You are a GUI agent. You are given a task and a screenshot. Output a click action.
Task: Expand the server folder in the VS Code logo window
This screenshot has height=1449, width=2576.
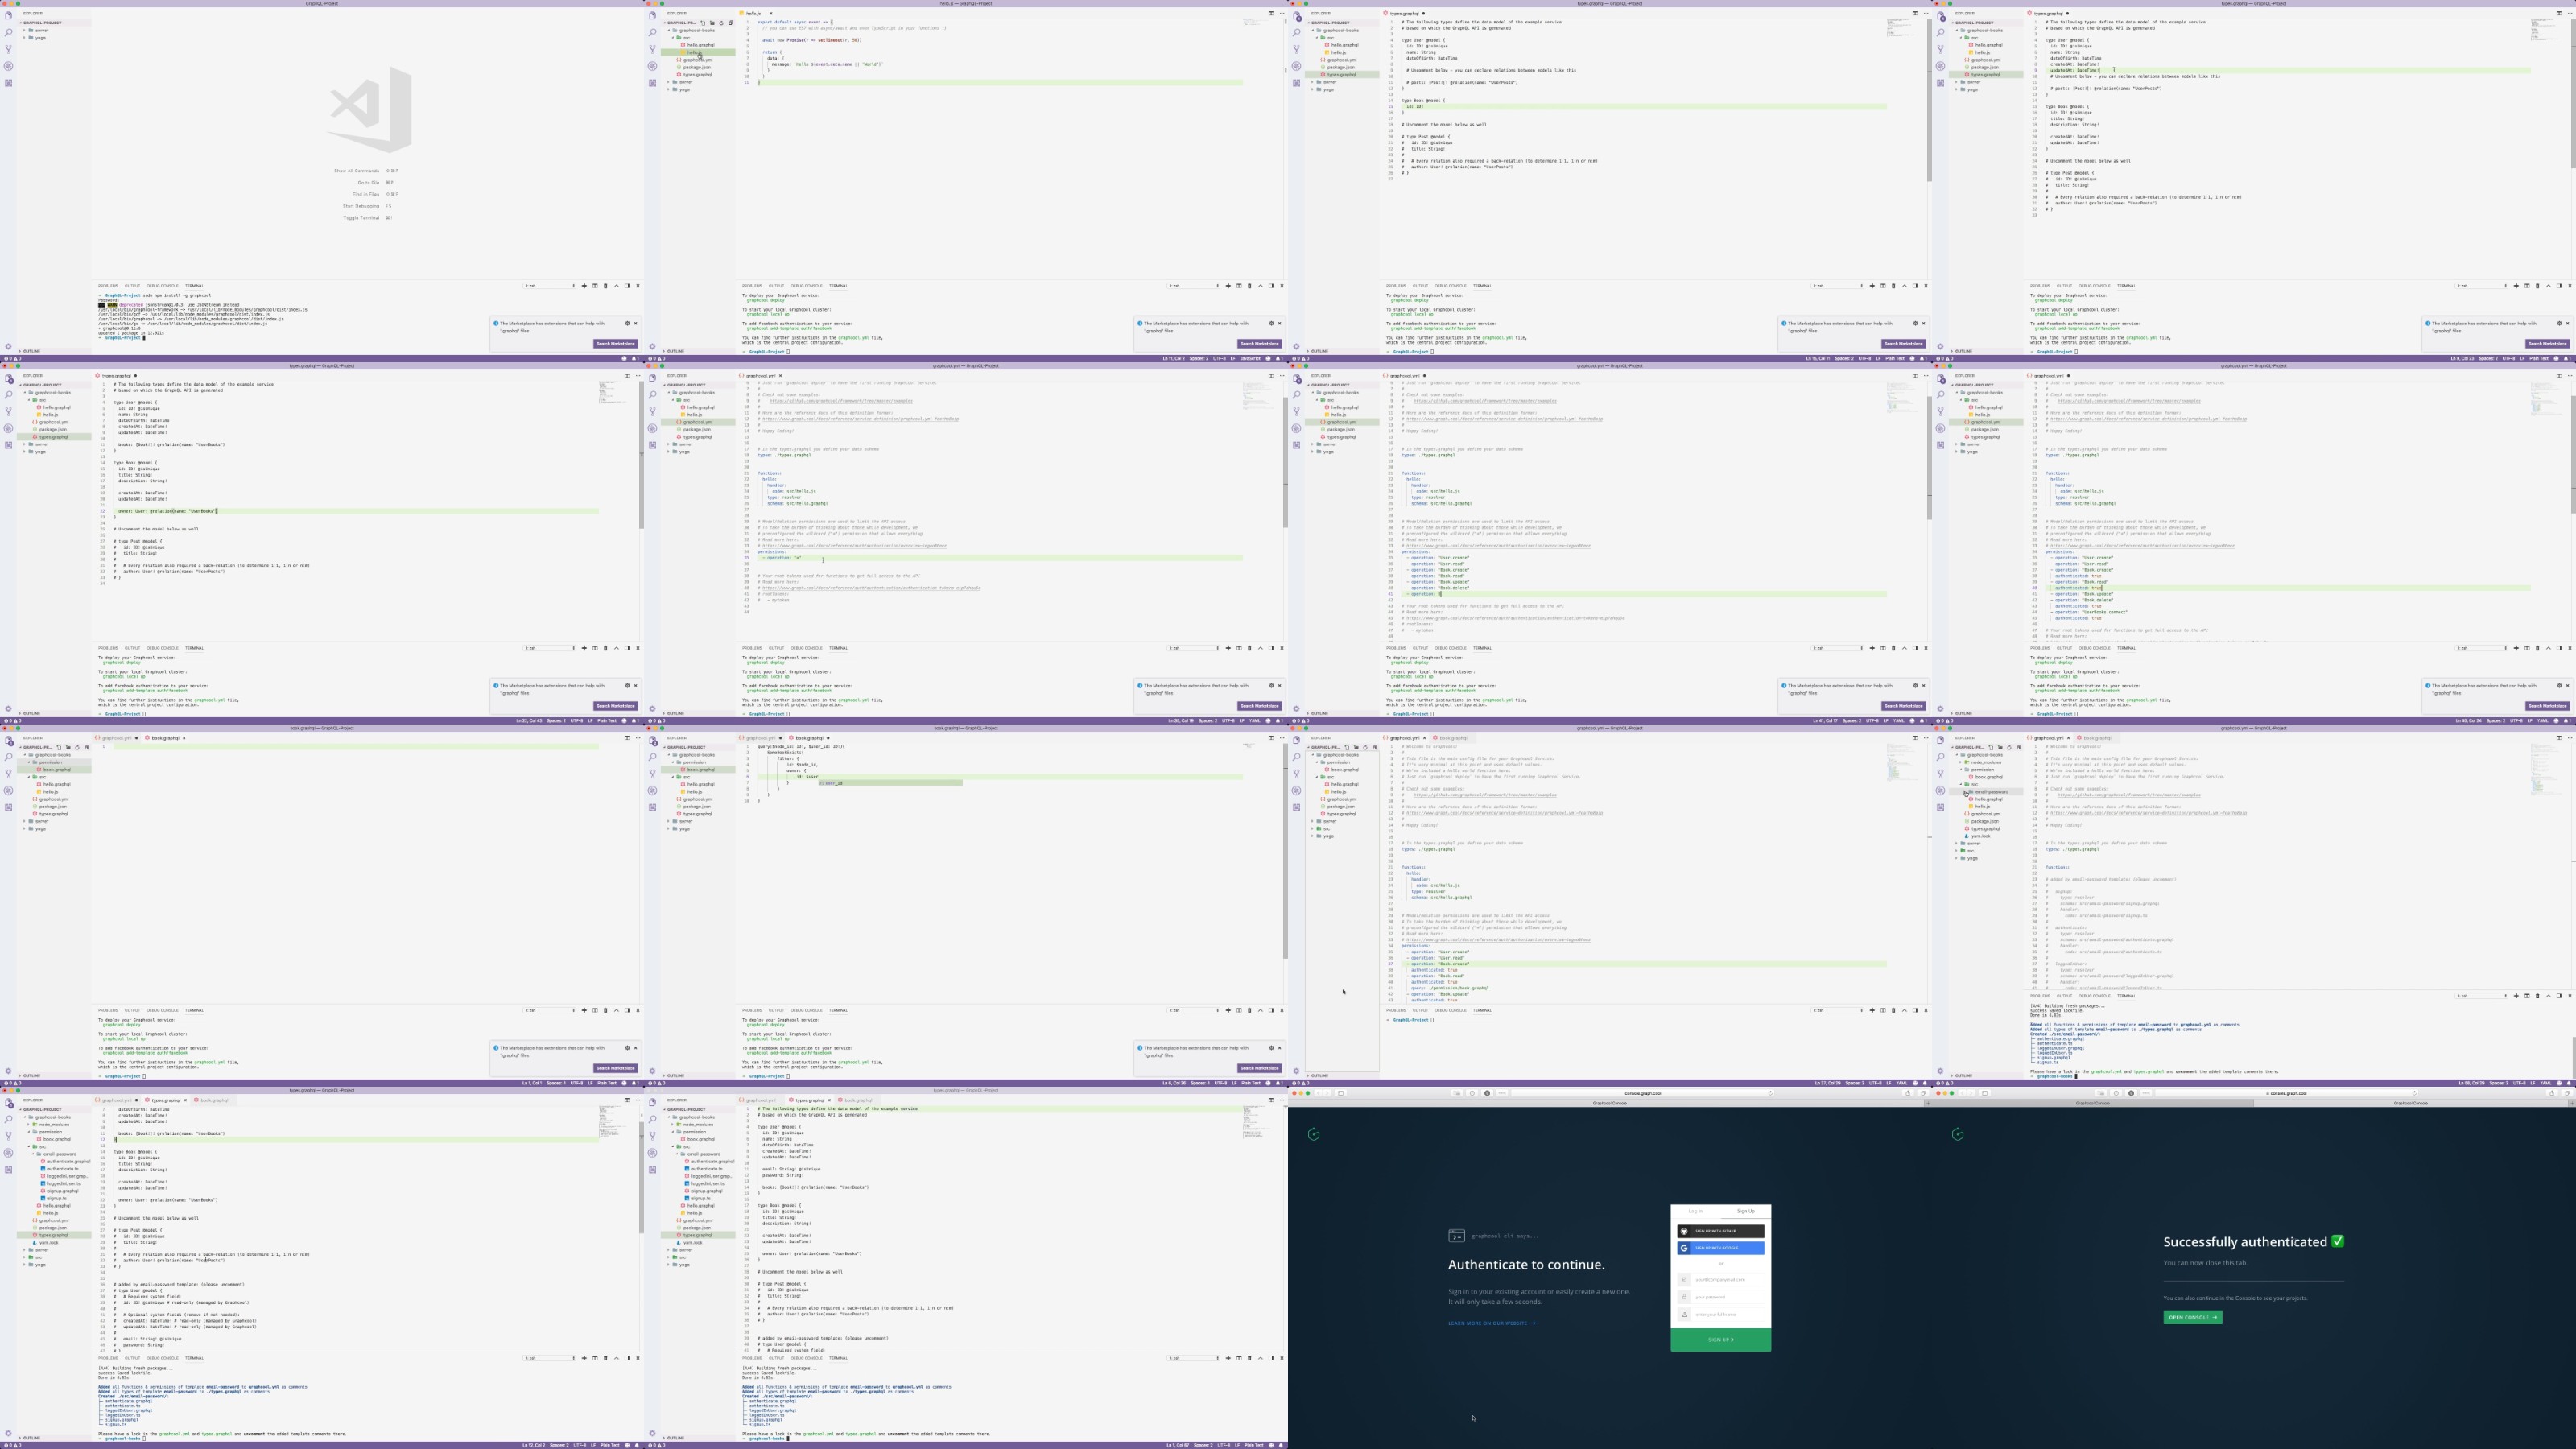point(40,30)
